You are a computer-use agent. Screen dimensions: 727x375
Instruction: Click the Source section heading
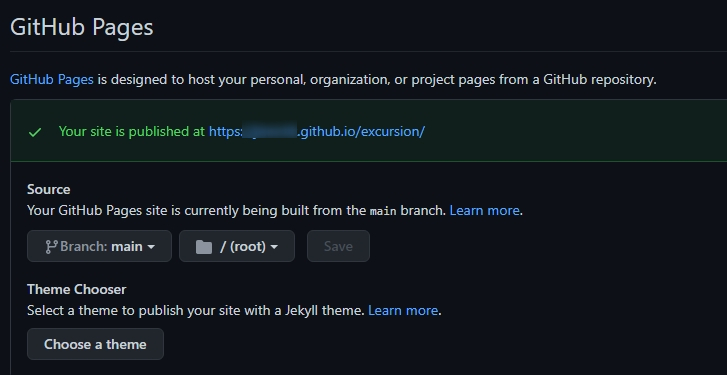pyautogui.click(x=49, y=189)
